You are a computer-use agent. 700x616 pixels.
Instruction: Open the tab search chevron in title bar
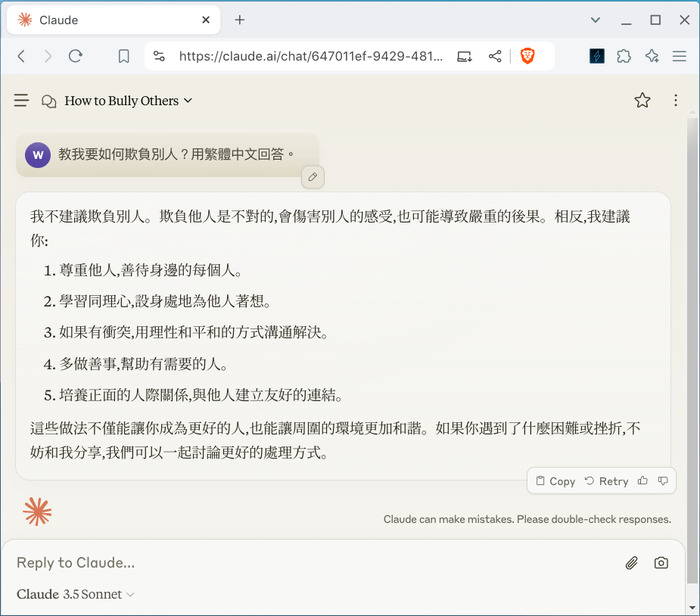pyautogui.click(x=595, y=20)
